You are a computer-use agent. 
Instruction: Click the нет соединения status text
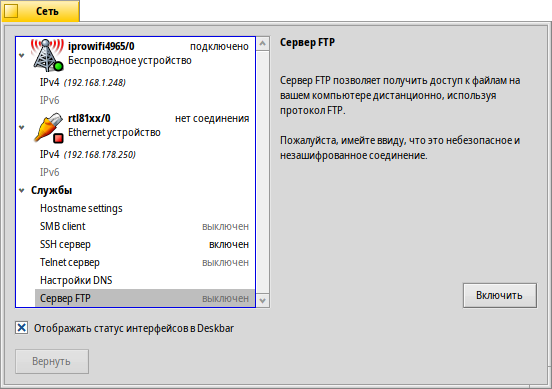[212, 119]
